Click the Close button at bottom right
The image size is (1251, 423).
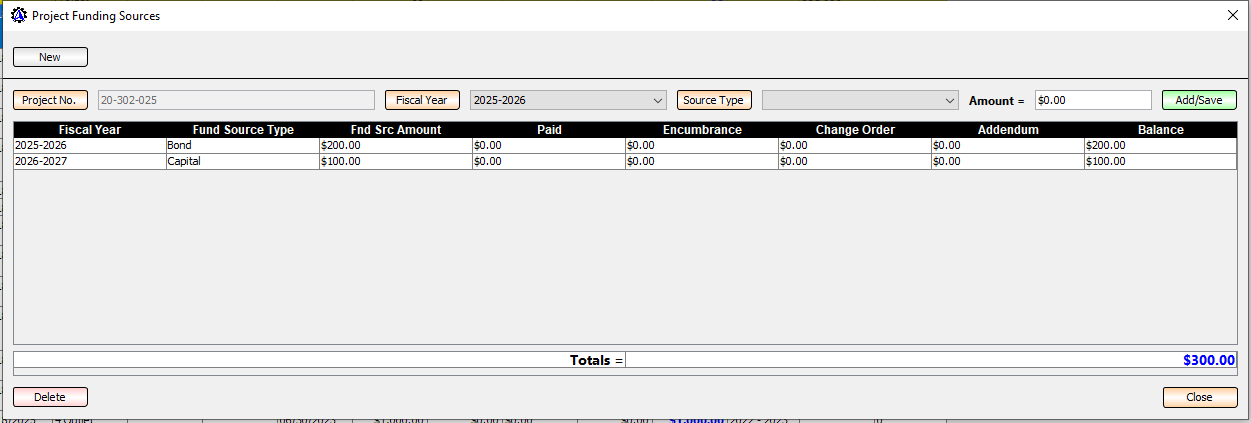1199,397
